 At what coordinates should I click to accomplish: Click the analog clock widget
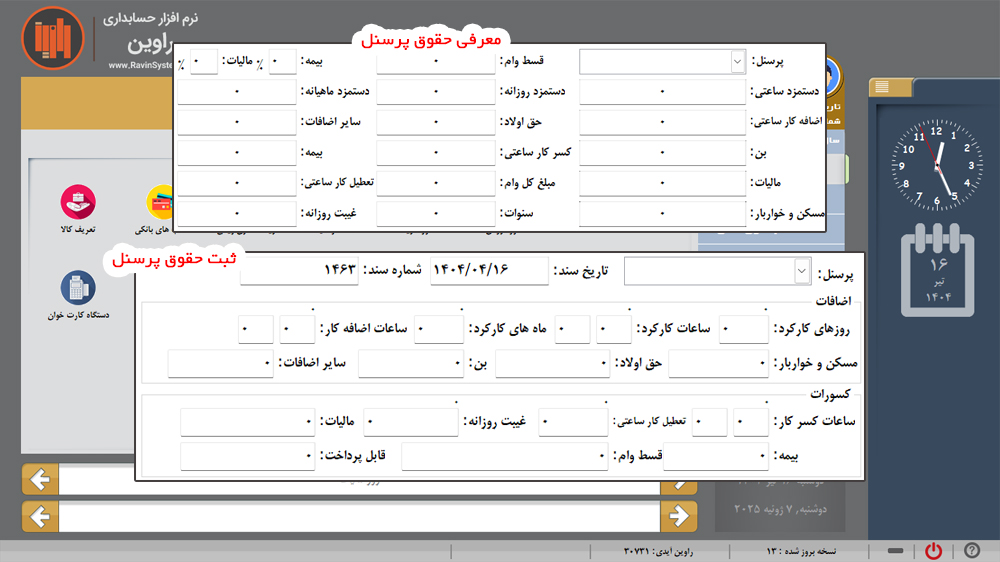tap(938, 160)
